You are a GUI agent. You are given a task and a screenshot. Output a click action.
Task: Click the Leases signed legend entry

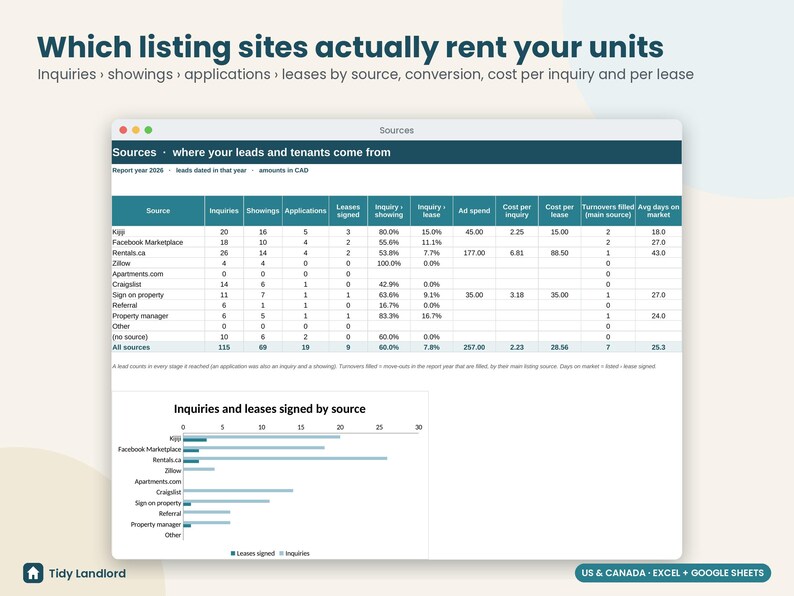253,553
